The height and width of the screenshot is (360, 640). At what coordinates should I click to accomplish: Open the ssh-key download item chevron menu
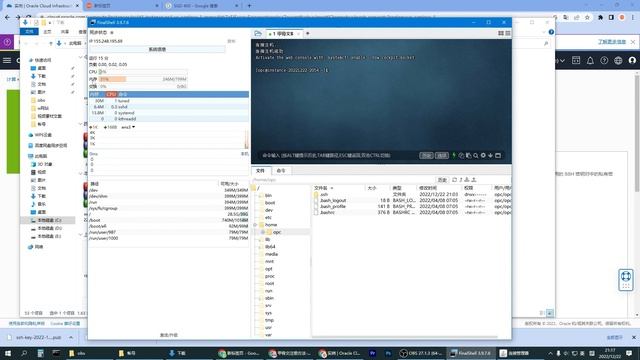coord(71,338)
